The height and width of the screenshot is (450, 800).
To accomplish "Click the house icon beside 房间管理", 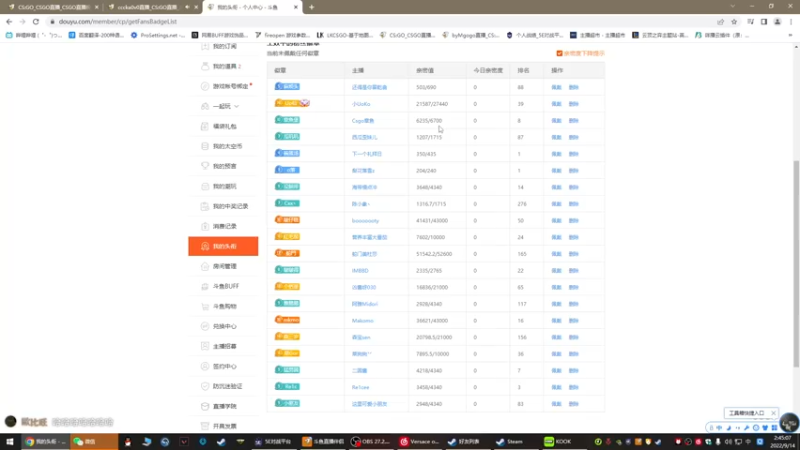I will (205, 266).
